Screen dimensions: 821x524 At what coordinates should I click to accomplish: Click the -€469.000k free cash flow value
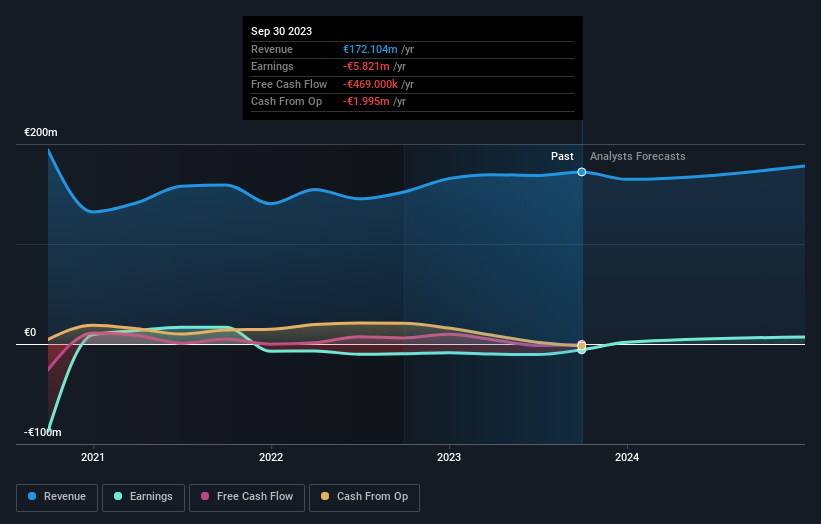(x=370, y=84)
